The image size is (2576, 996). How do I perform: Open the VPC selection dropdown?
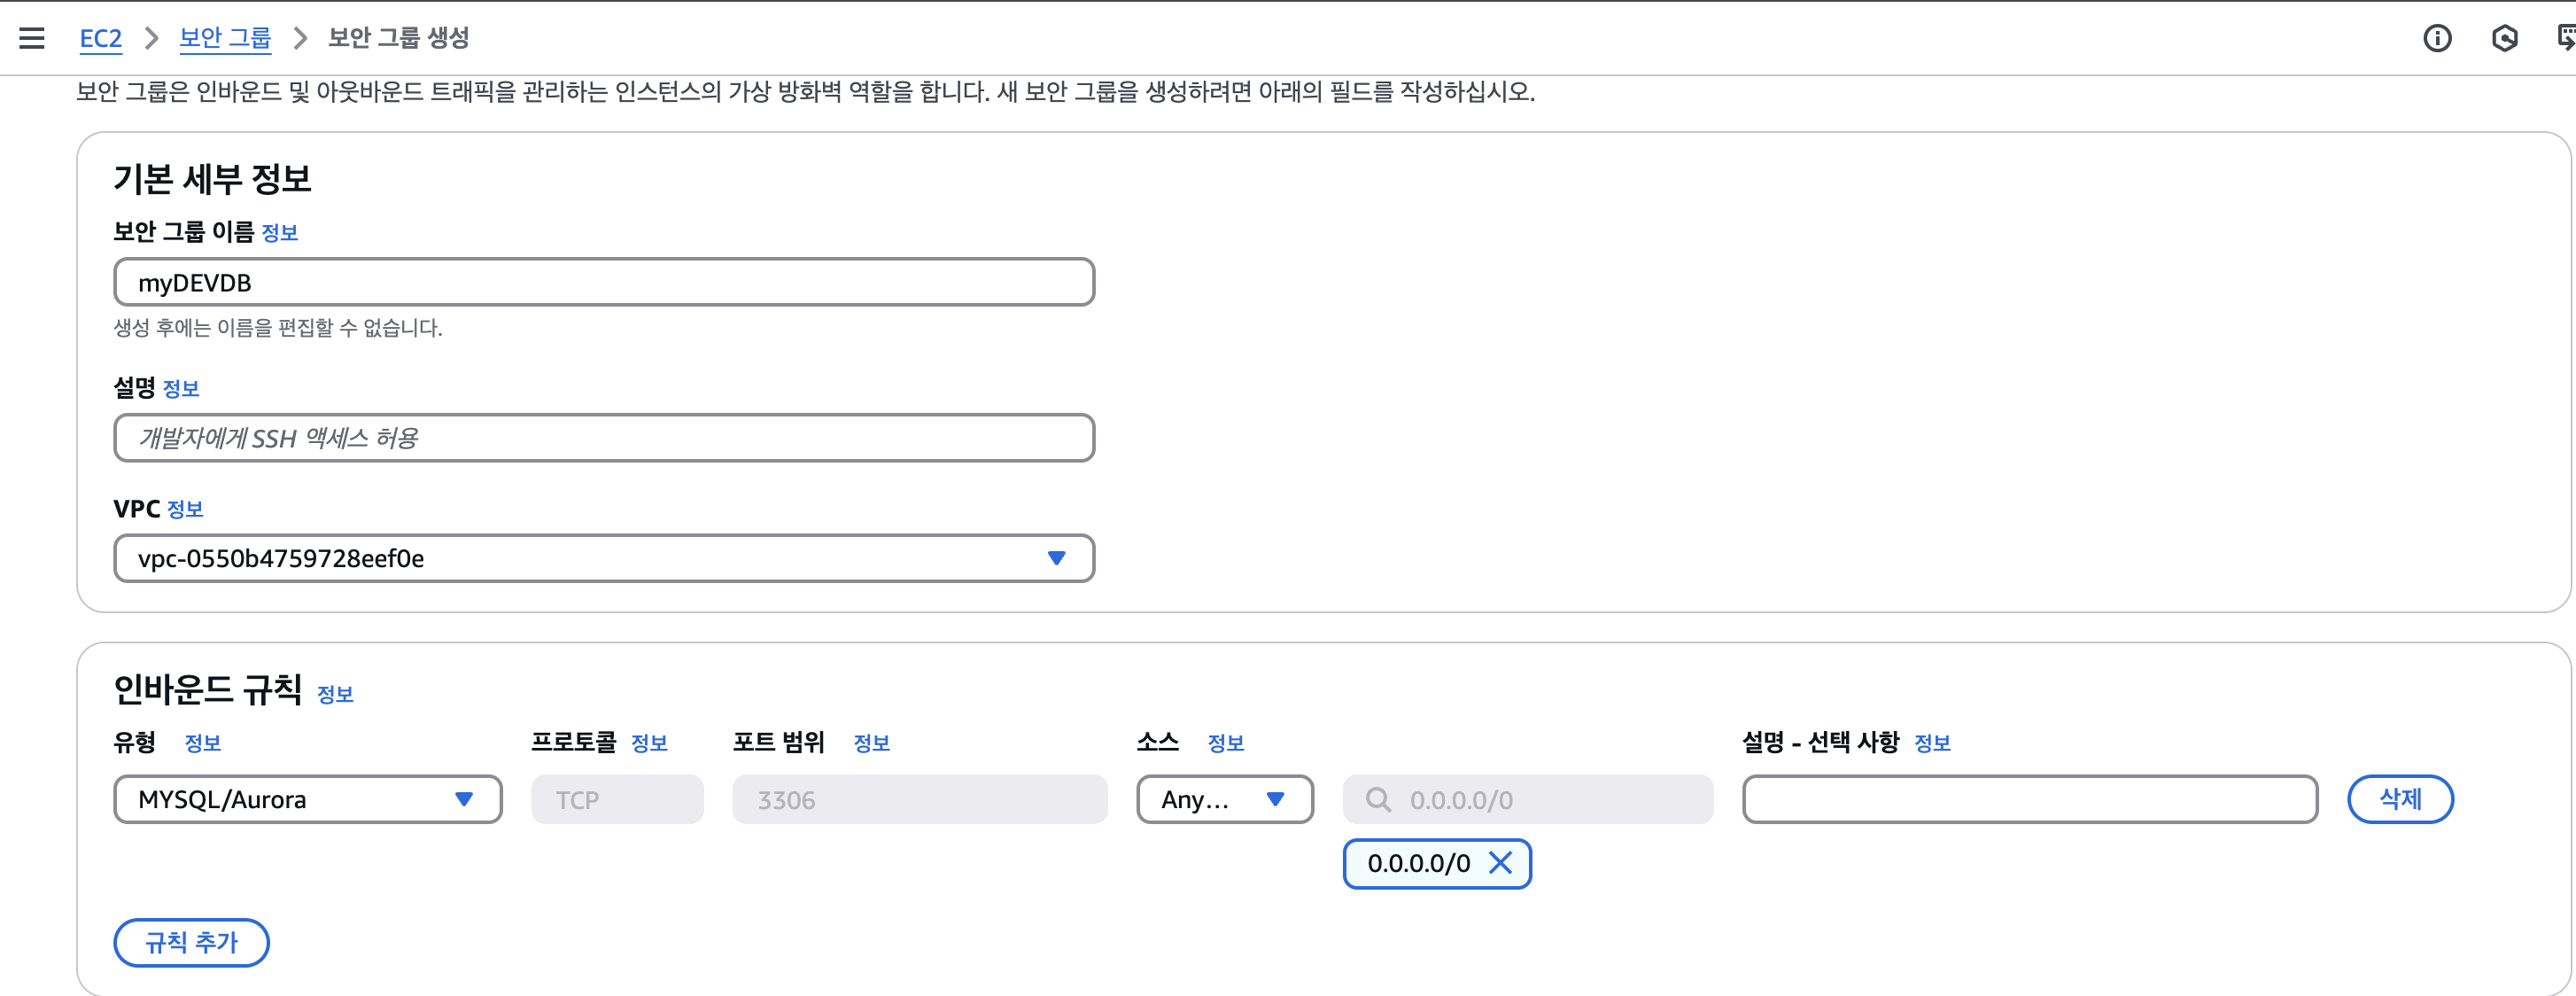(x=1056, y=558)
